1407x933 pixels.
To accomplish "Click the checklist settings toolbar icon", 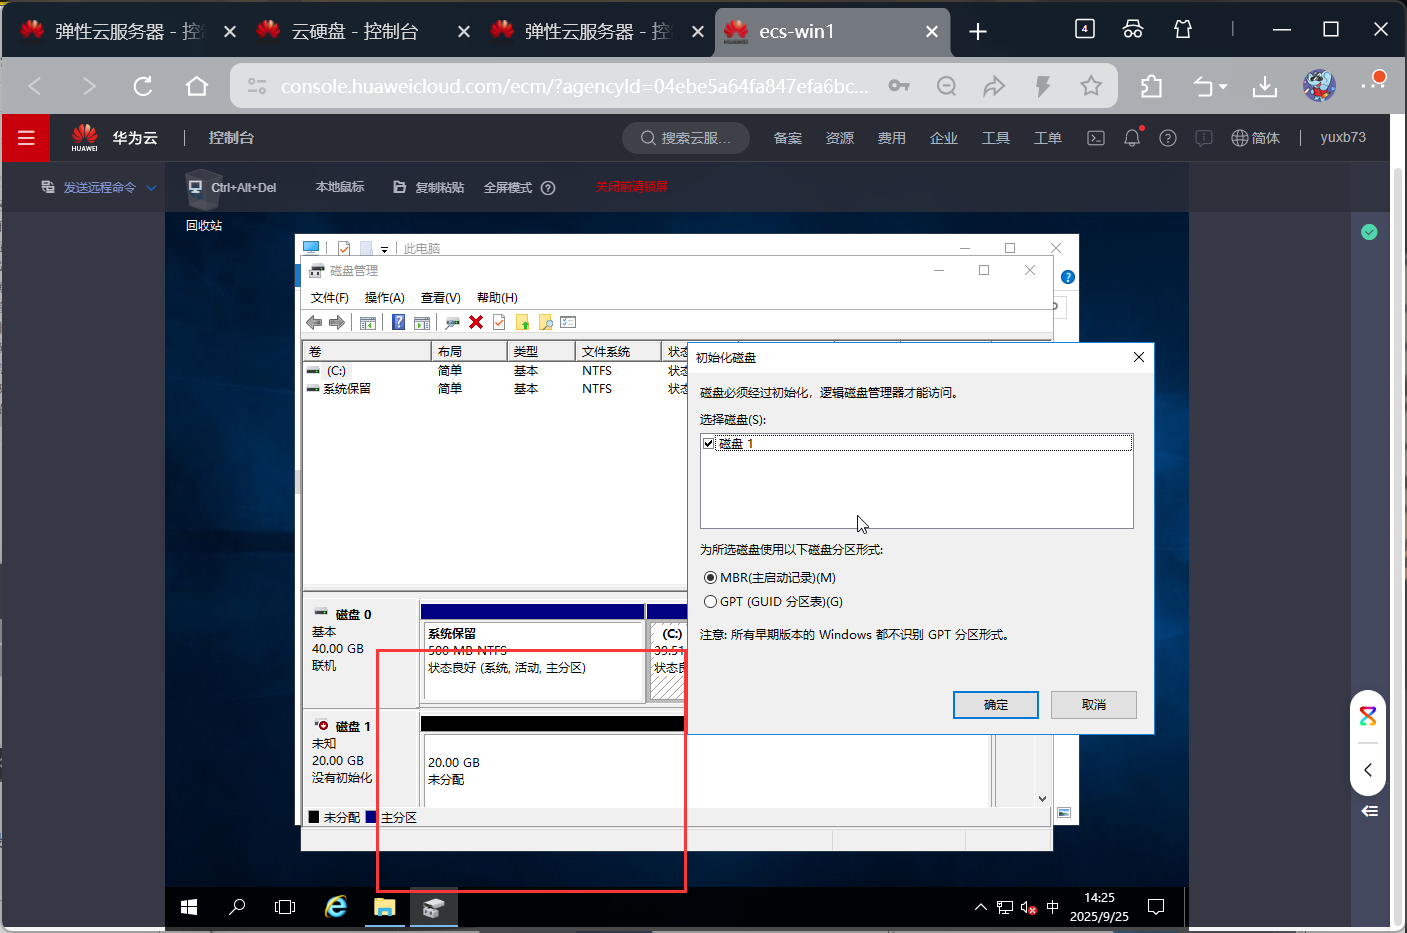I will point(568,322).
